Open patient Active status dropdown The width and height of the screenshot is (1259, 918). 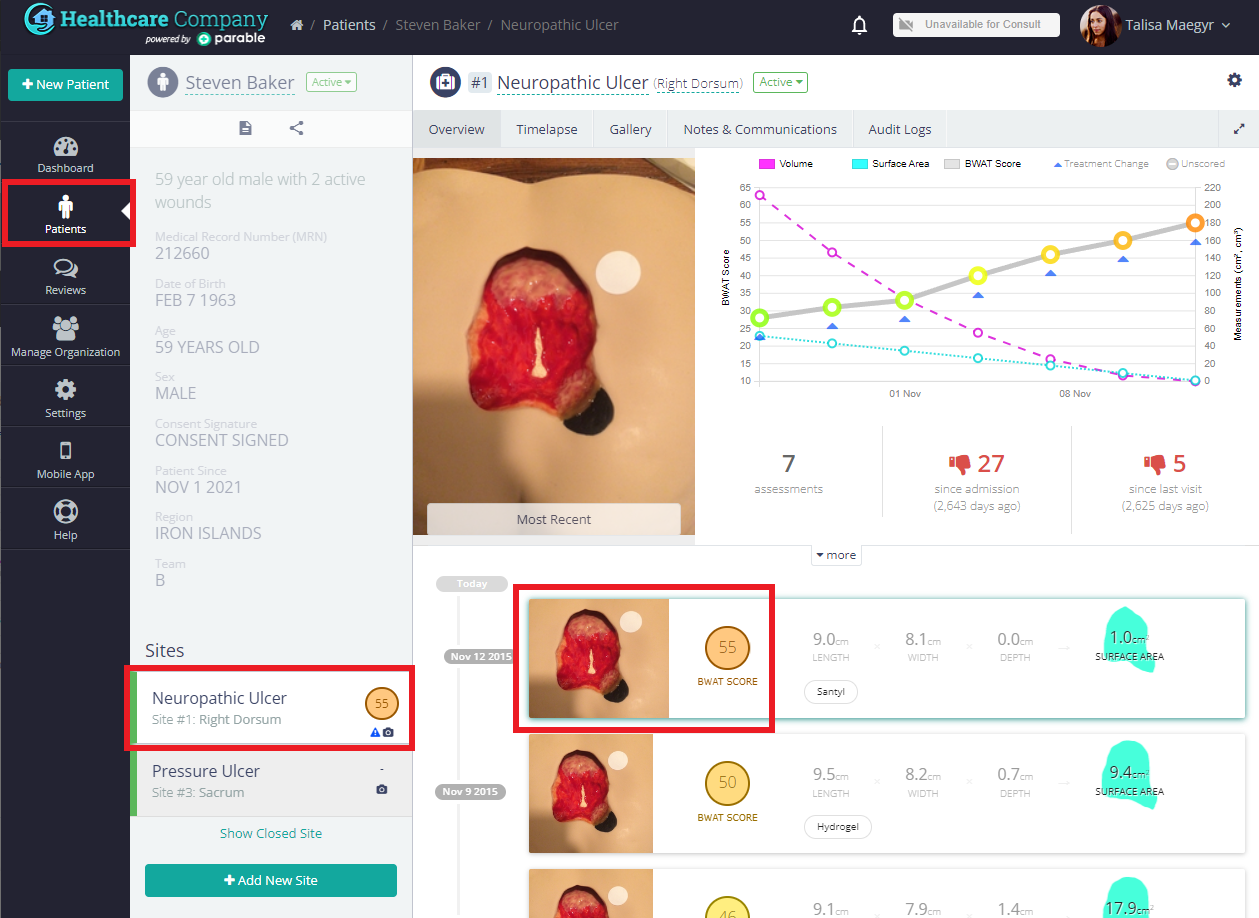(x=331, y=82)
